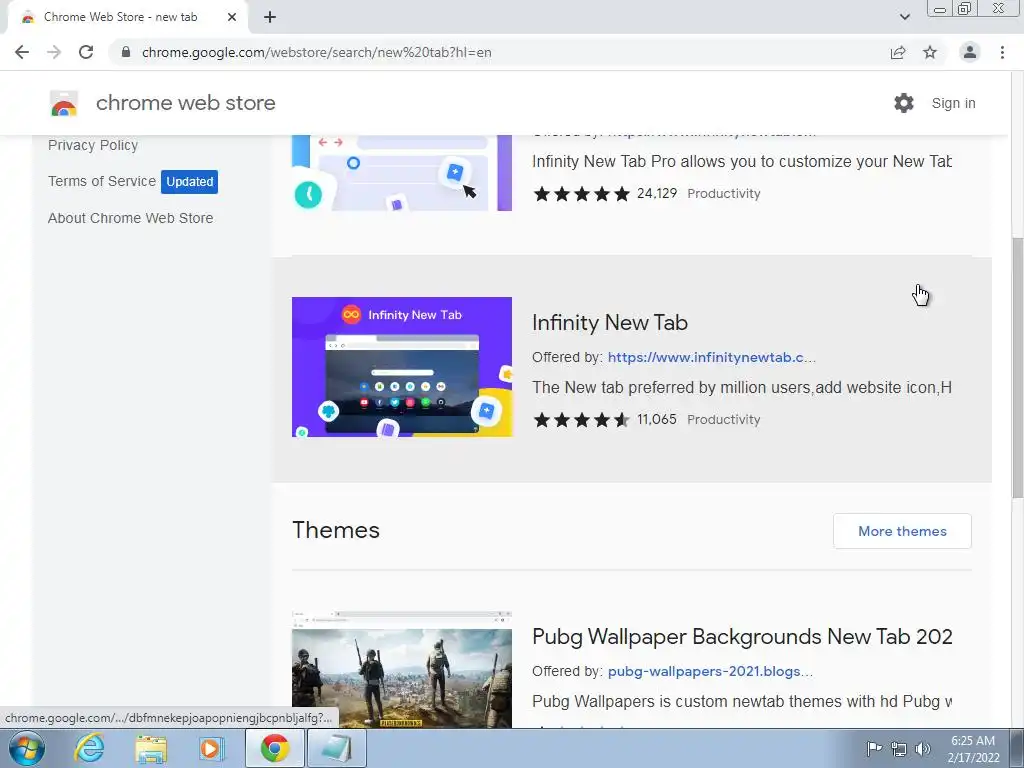Click the chrome web store heading text
The image size is (1024, 768).
[185, 103]
